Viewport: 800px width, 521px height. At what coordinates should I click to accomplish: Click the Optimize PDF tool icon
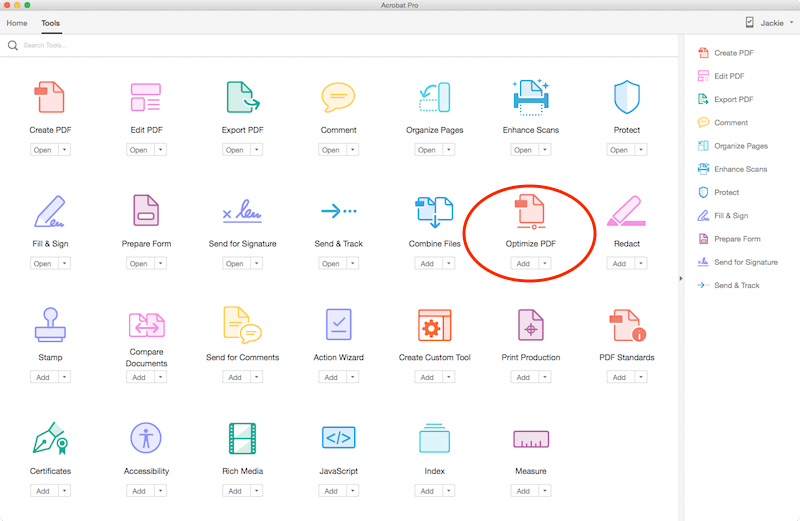click(530, 211)
